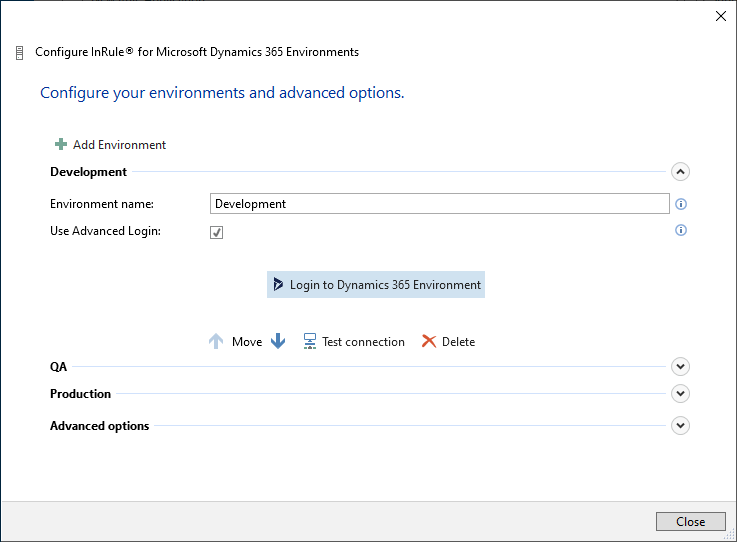Toggle the Use Advanced Login checkbox
This screenshot has width=737, height=542.
point(216,232)
